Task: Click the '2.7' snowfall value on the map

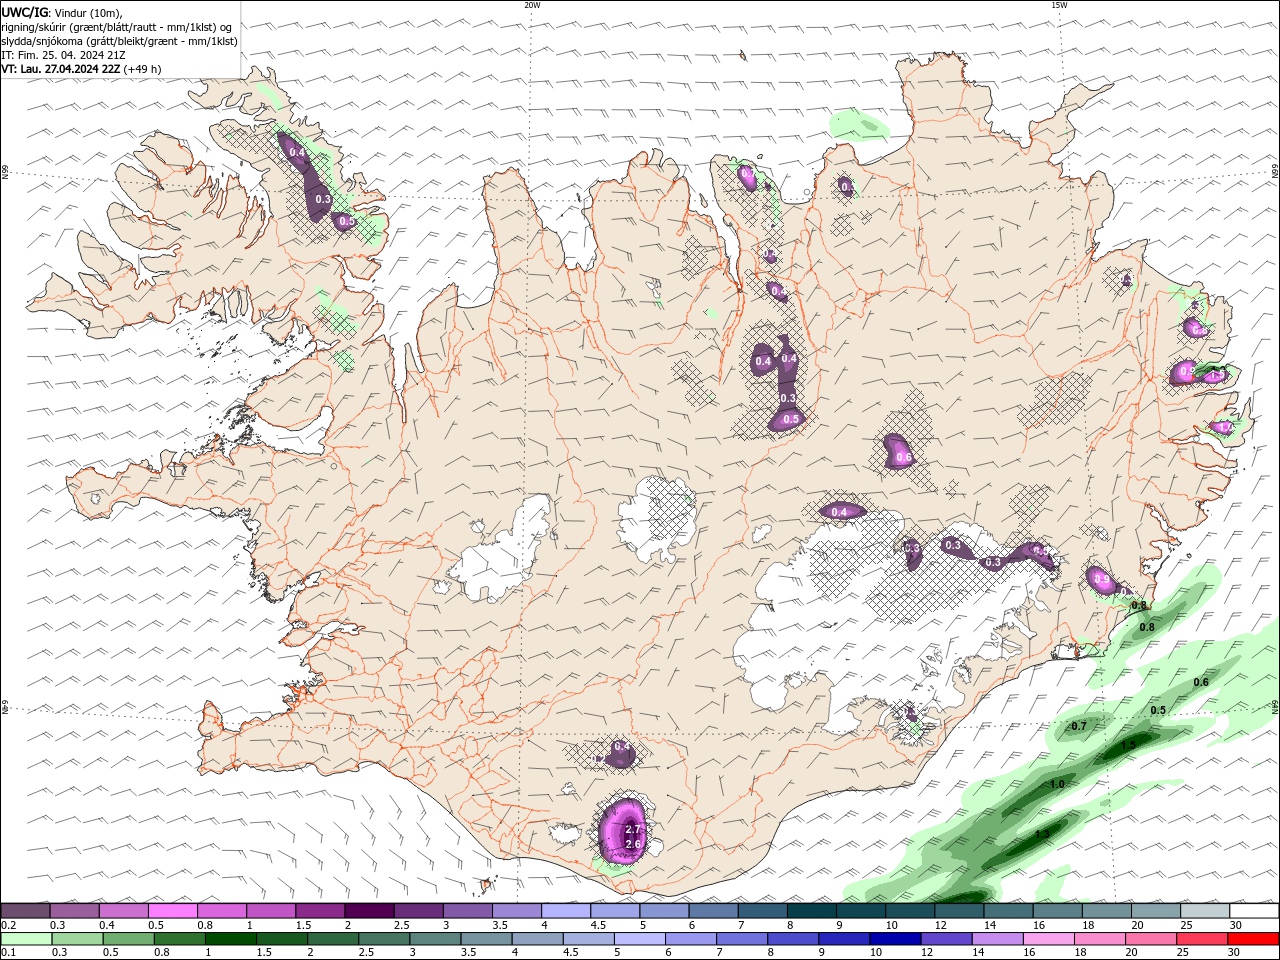Action: pyautogui.click(x=632, y=829)
